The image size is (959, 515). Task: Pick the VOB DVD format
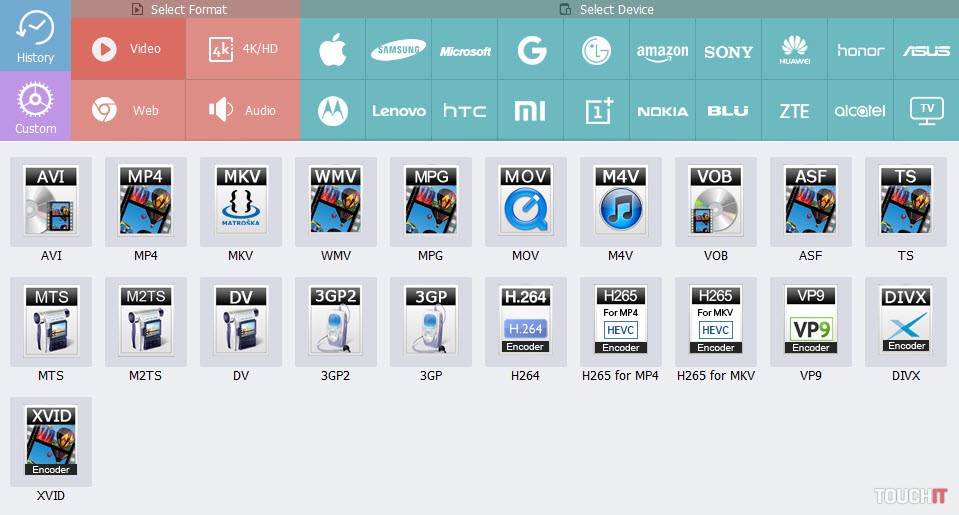(x=716, y=202)
